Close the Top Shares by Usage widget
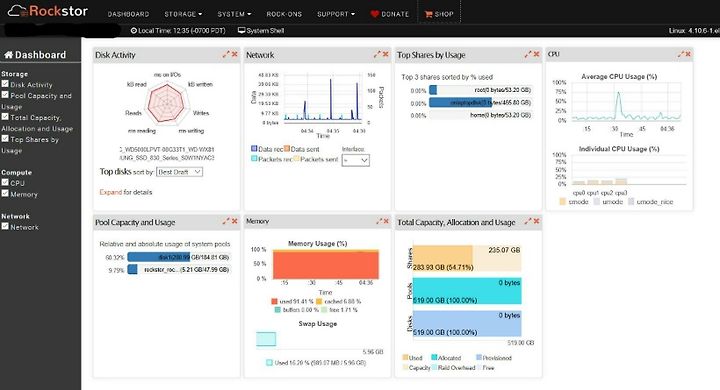 pos(536,54)
